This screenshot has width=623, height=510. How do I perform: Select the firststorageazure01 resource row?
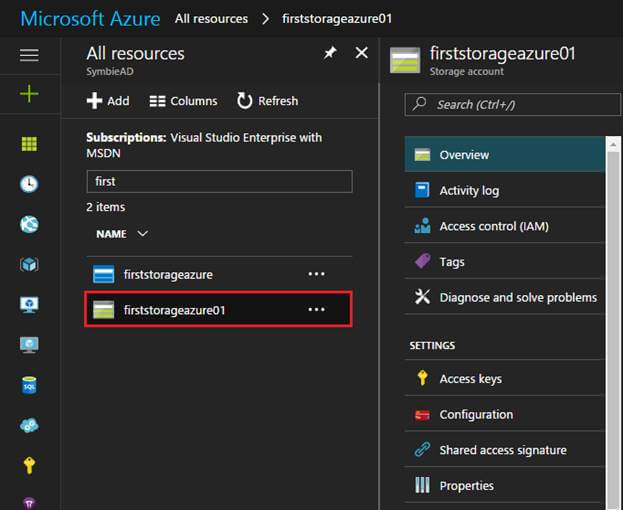tap(219, 309)
